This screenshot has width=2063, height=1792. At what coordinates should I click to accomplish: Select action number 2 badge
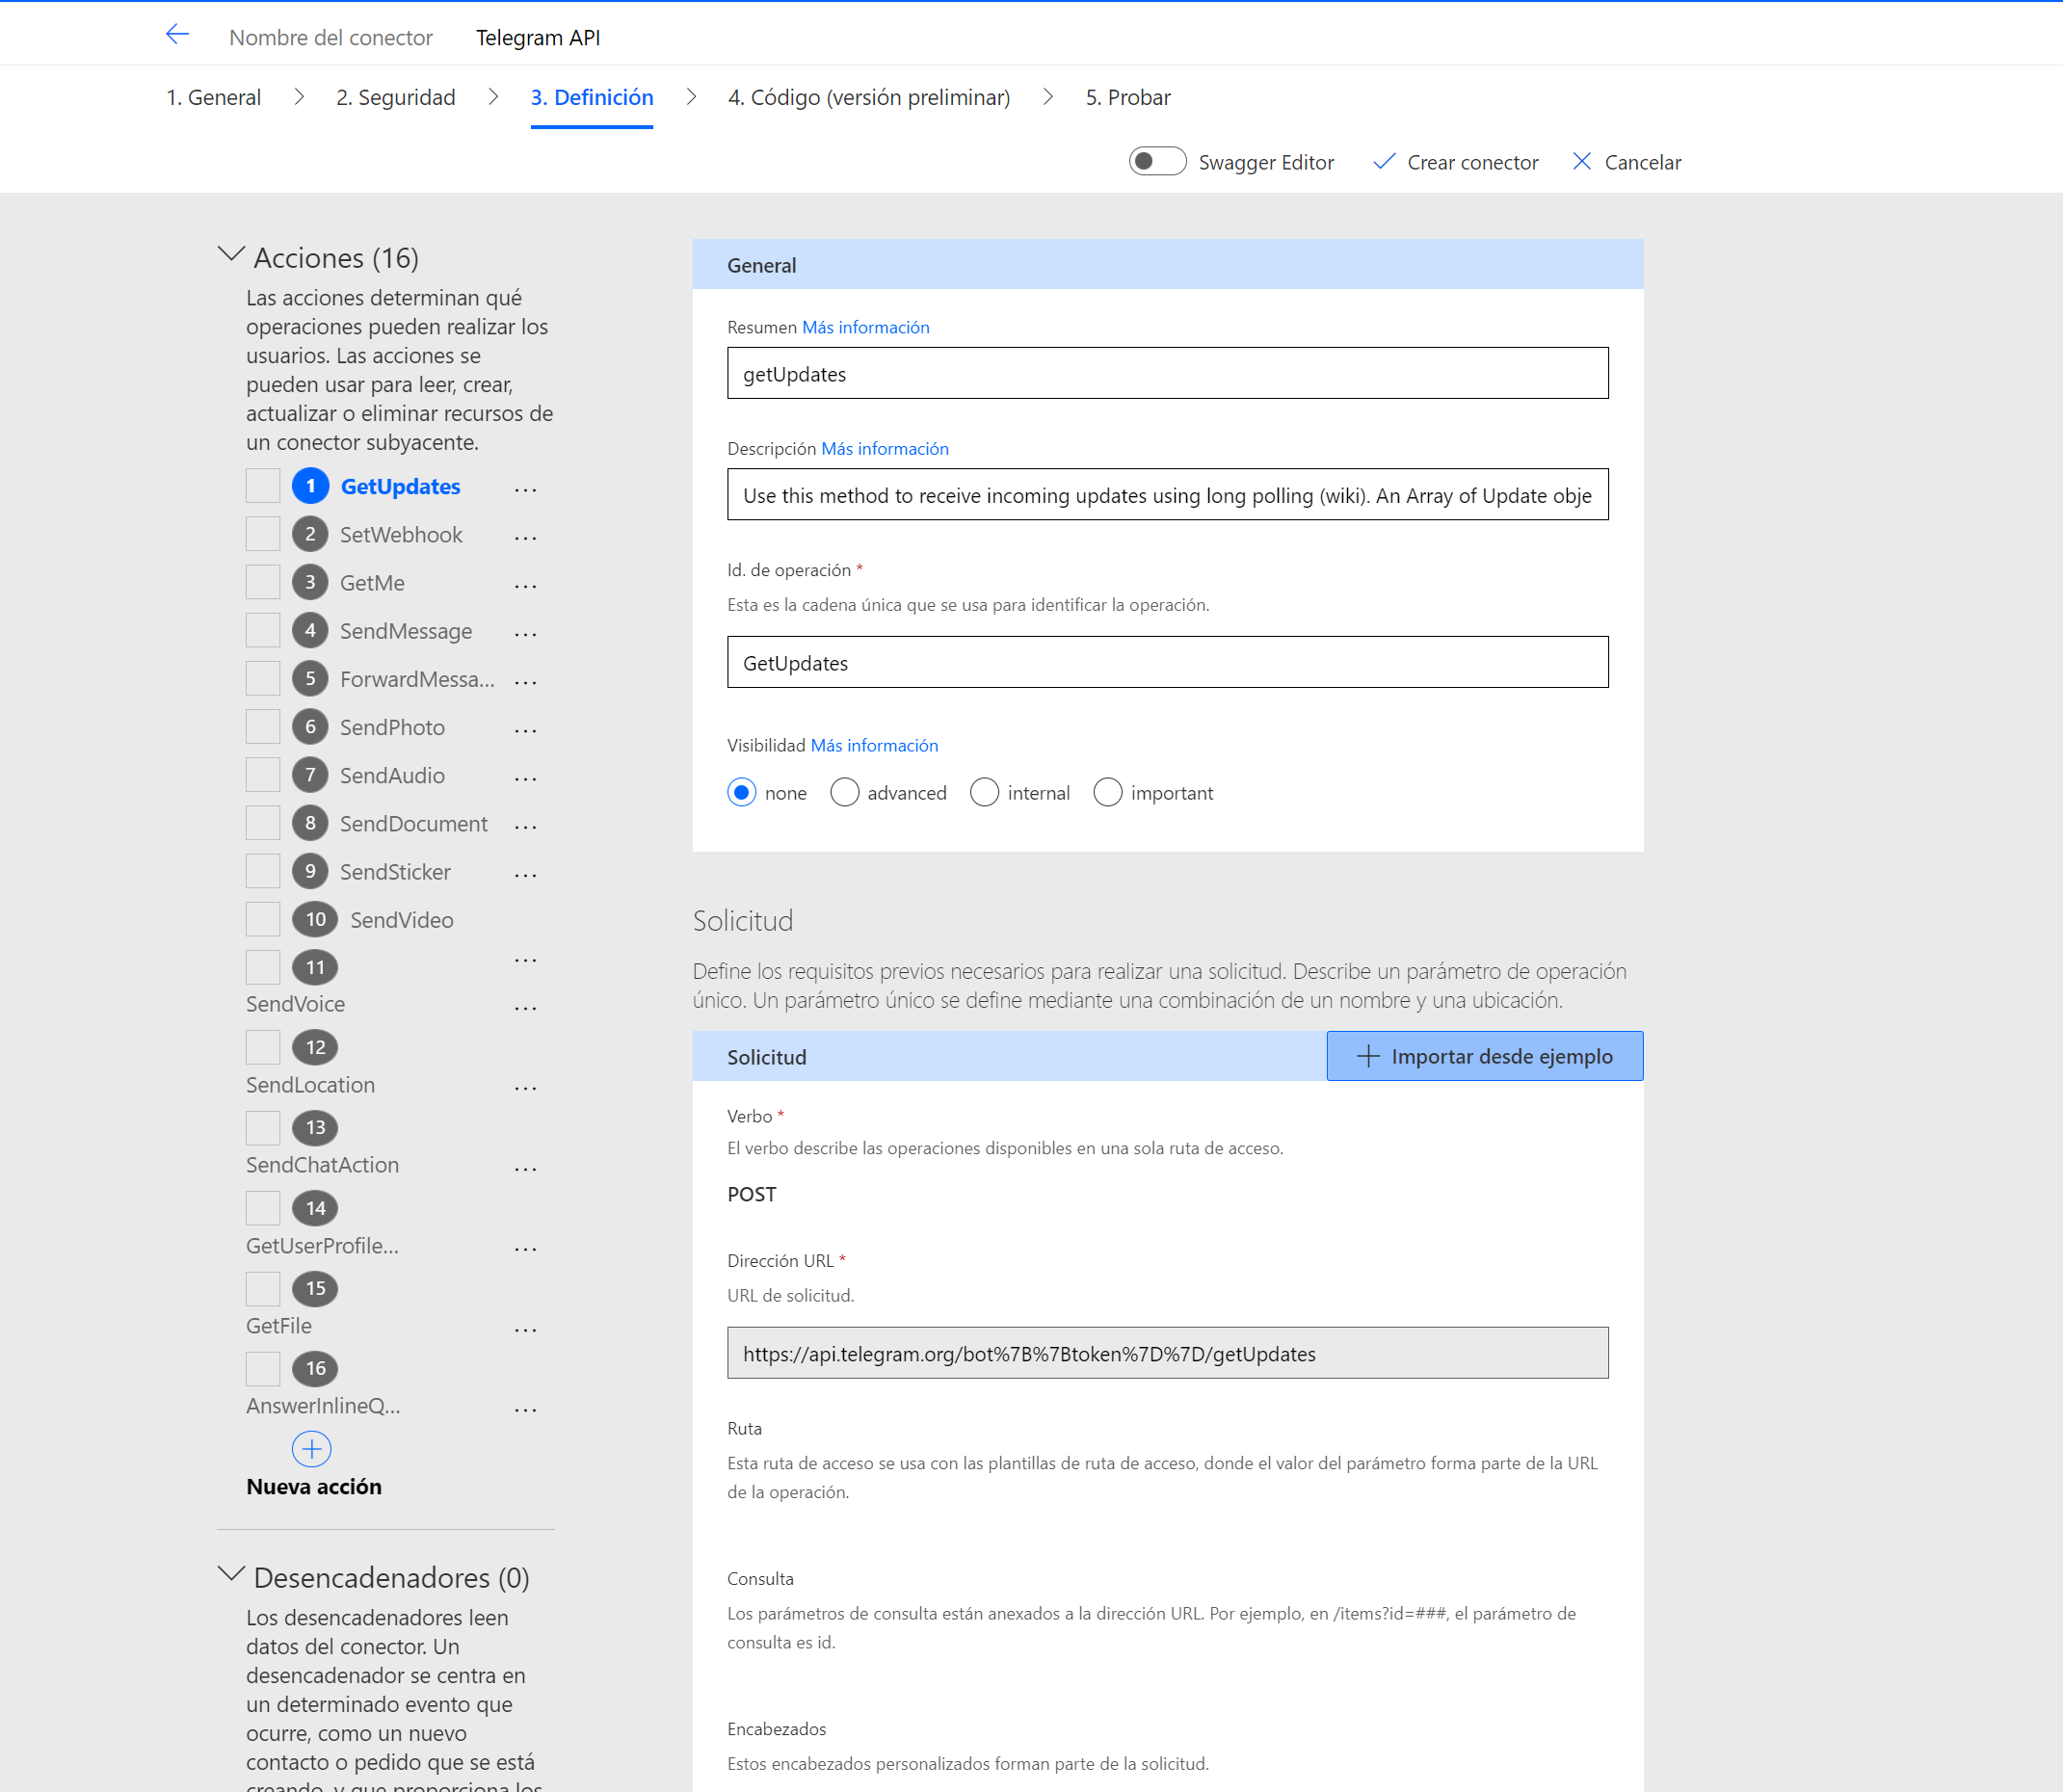310,534
